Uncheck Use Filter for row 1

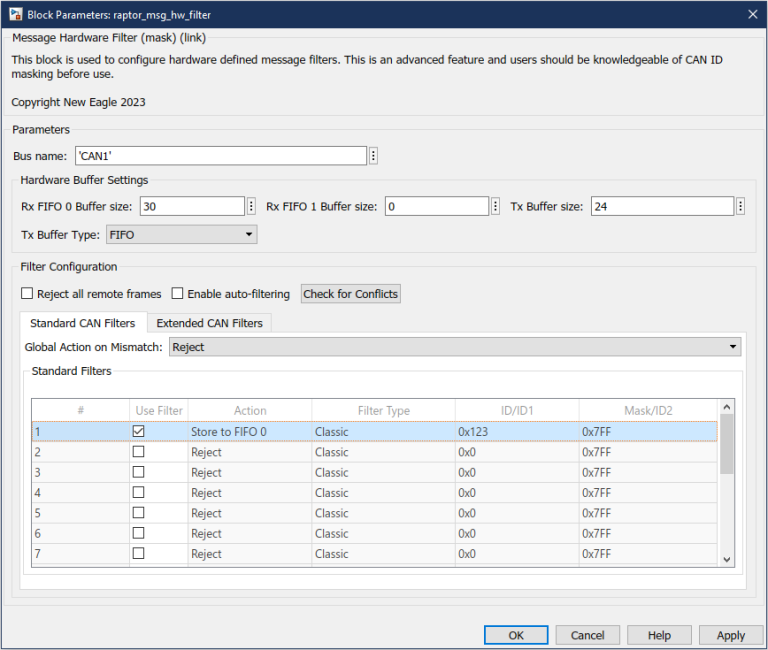138,431
